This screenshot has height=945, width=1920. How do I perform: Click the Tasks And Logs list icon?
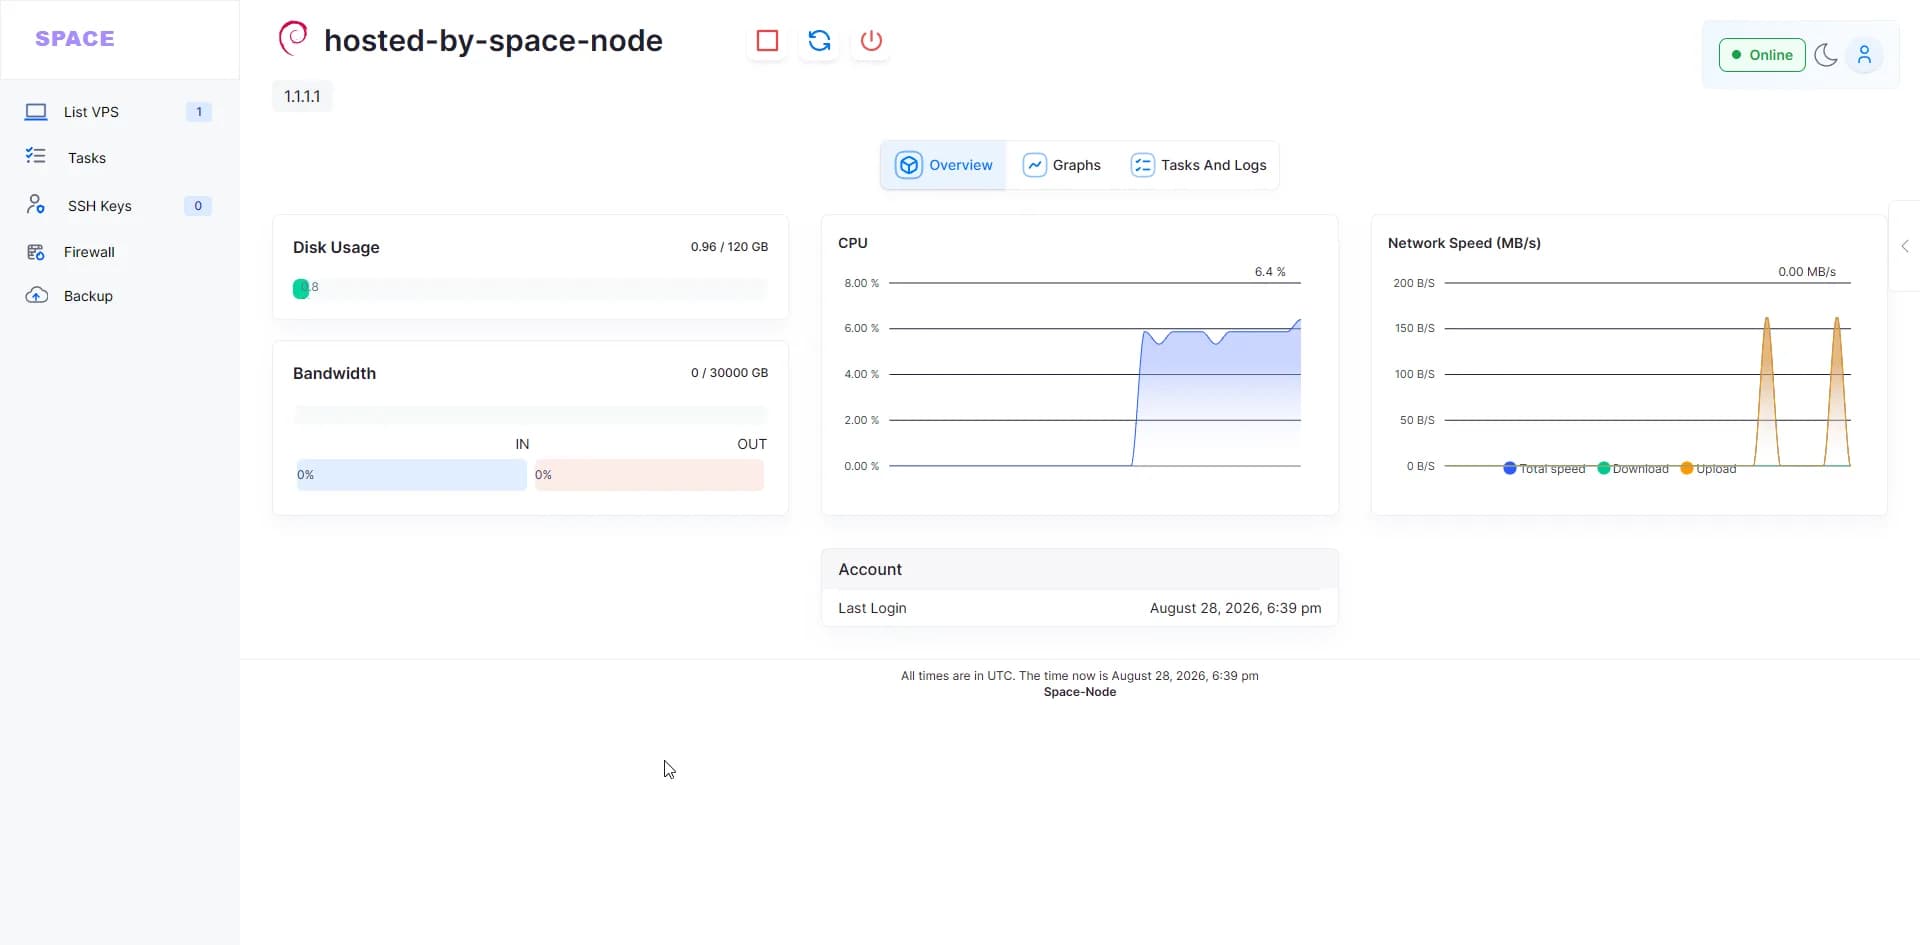pos(1142,165)
